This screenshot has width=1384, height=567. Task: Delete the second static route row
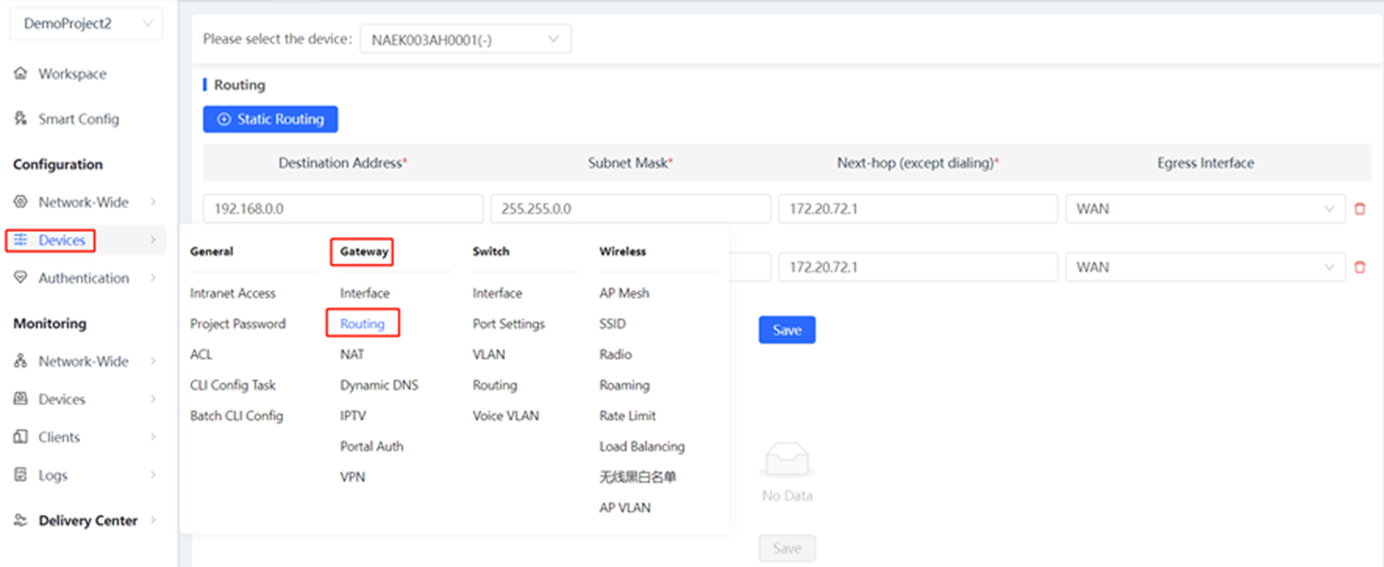pos(1359,267)
